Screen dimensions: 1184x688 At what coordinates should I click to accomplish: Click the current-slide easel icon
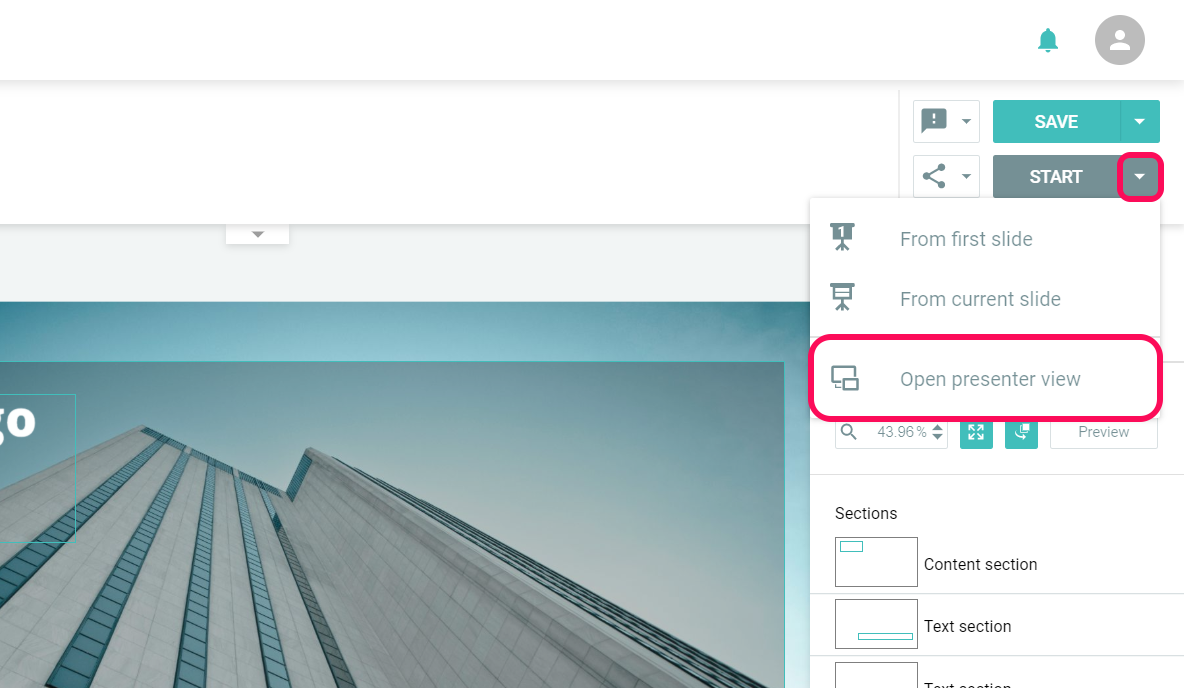842,297
